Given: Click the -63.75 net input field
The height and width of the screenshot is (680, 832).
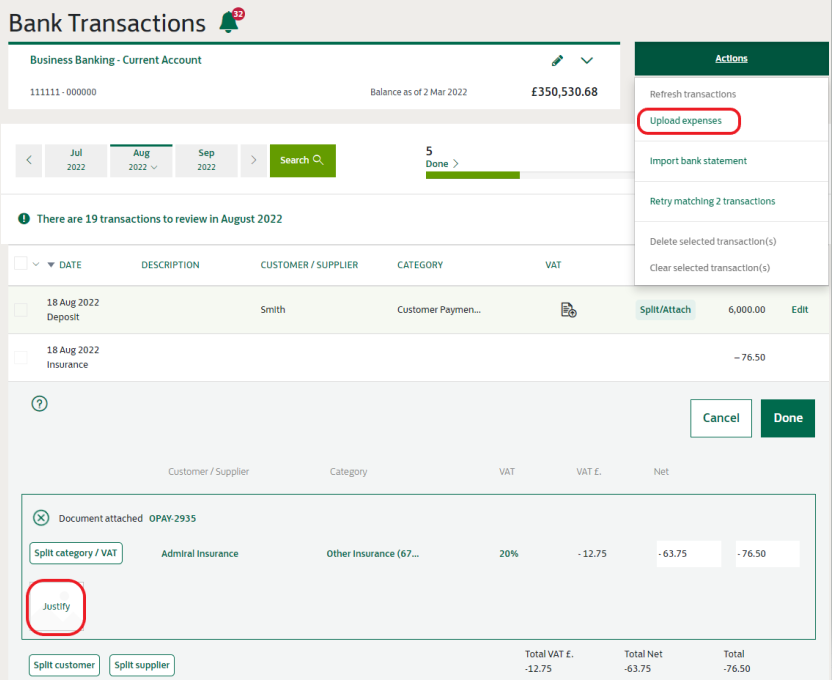Looking at the screenshot, I should [x=689, y=554].
